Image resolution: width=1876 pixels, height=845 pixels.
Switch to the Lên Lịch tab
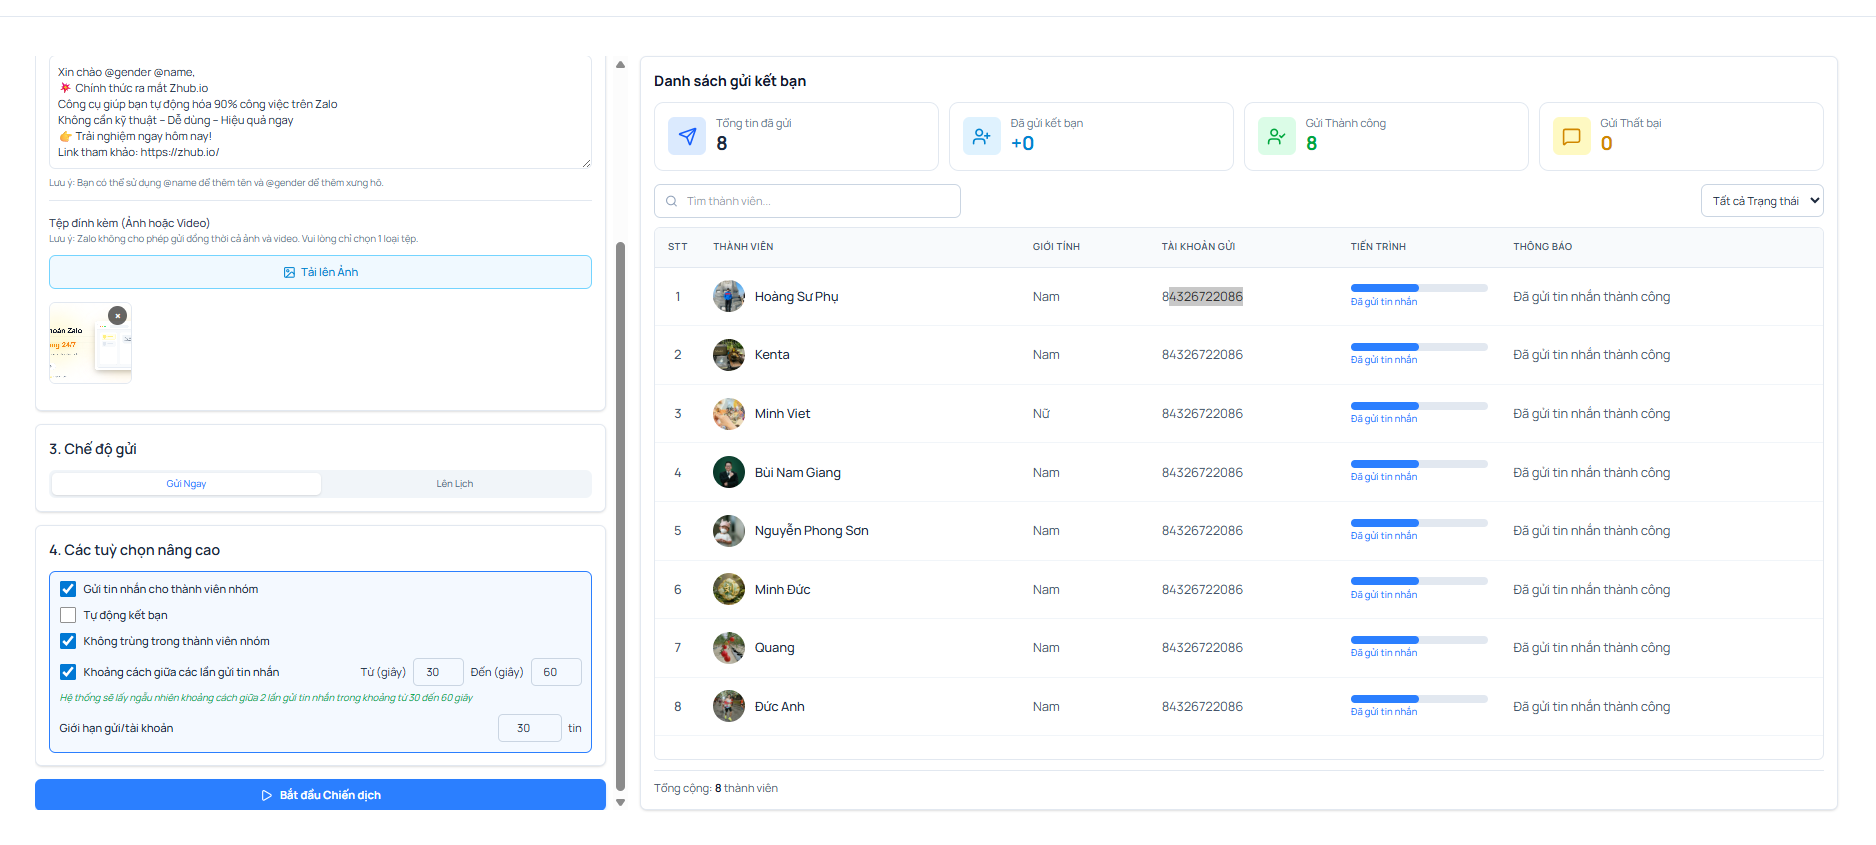pos(455,484)
